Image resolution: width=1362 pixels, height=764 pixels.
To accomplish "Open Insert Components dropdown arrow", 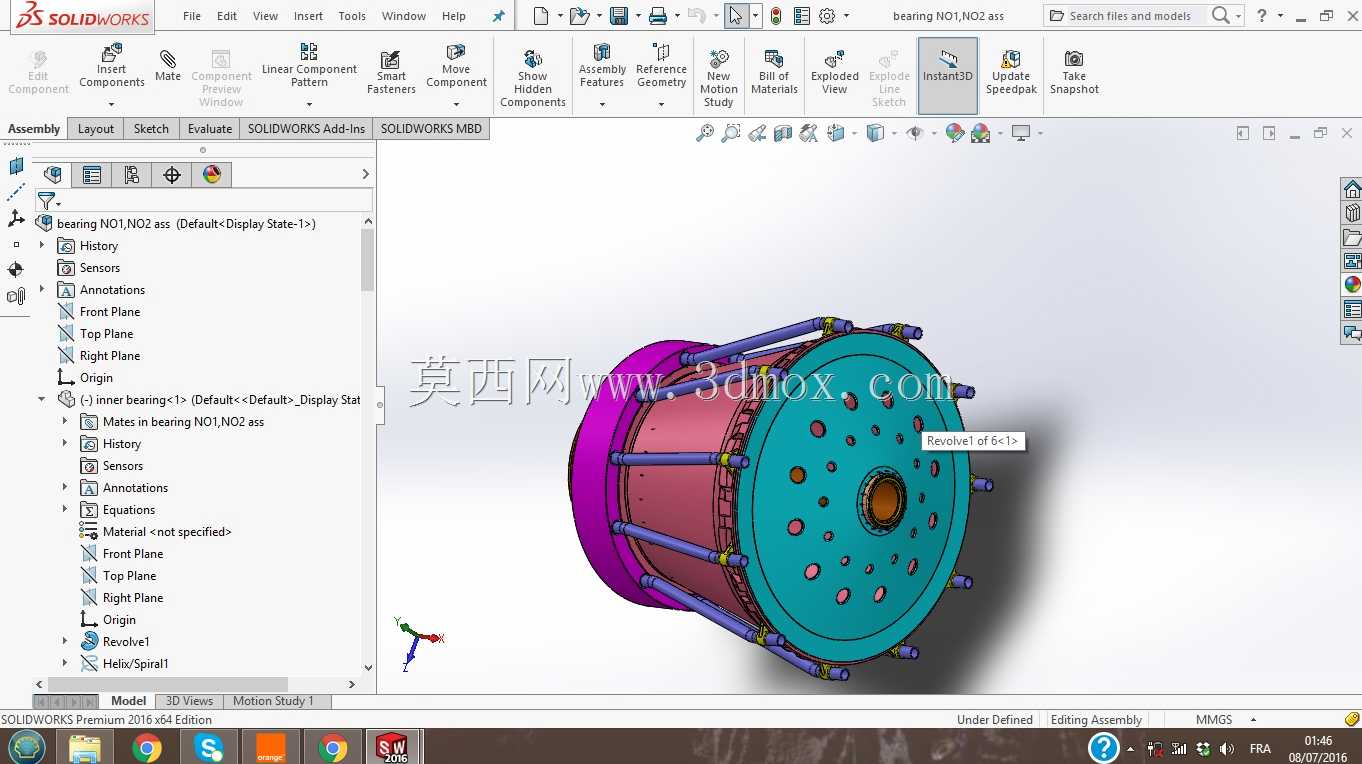I will tap(112, 104).
